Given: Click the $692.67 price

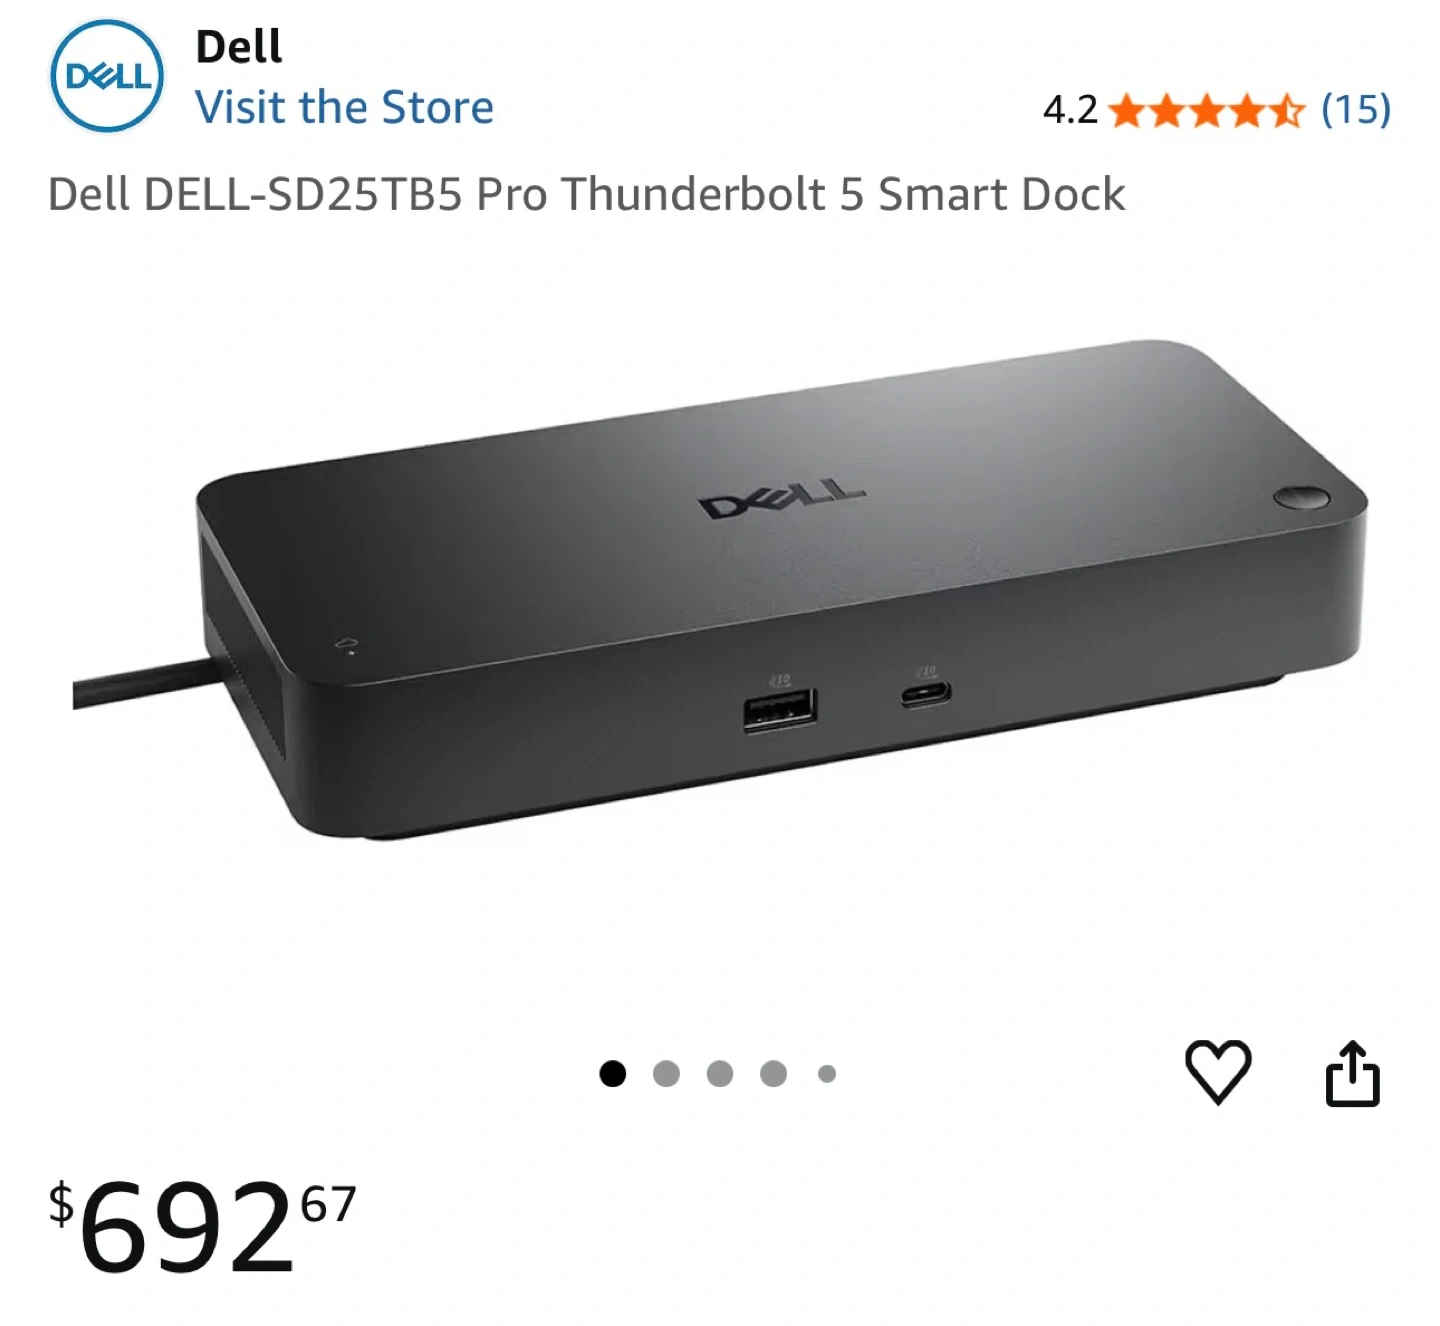Looking at the screenshot, I should [203, 1226].
